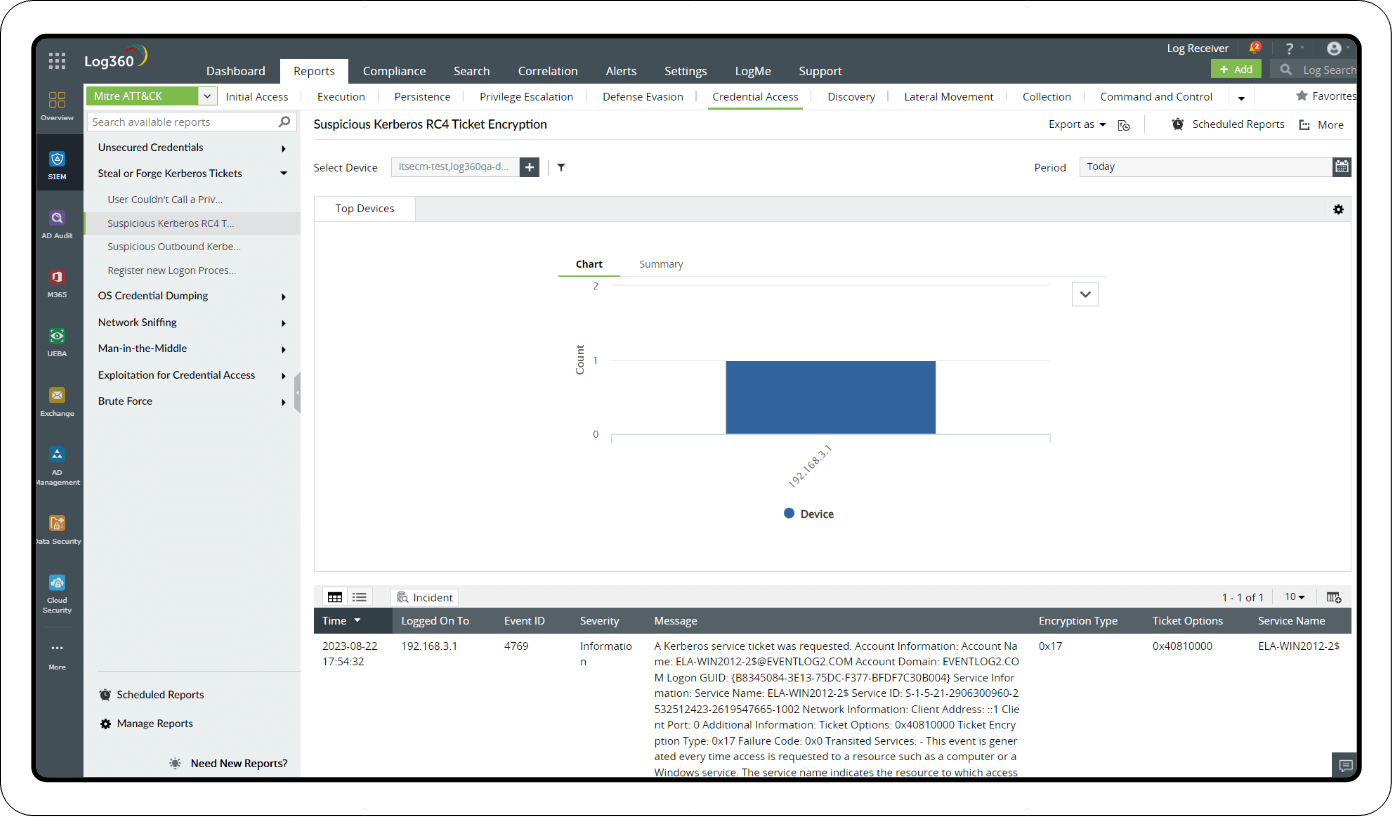Image resolution: width=1392 pixels, height=817 pixels.
Task: Open Manage Reports link
Action: pos(146,723)
